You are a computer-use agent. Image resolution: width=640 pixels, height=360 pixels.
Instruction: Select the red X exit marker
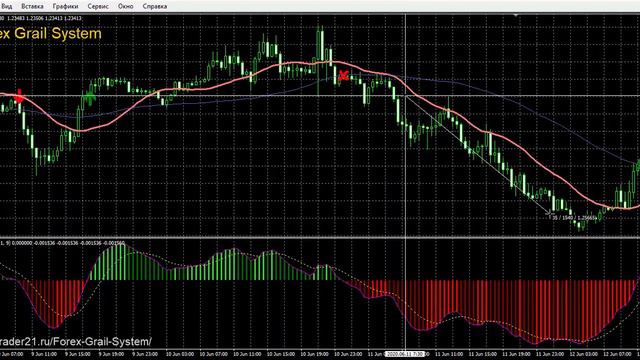[x=344, y=76]
